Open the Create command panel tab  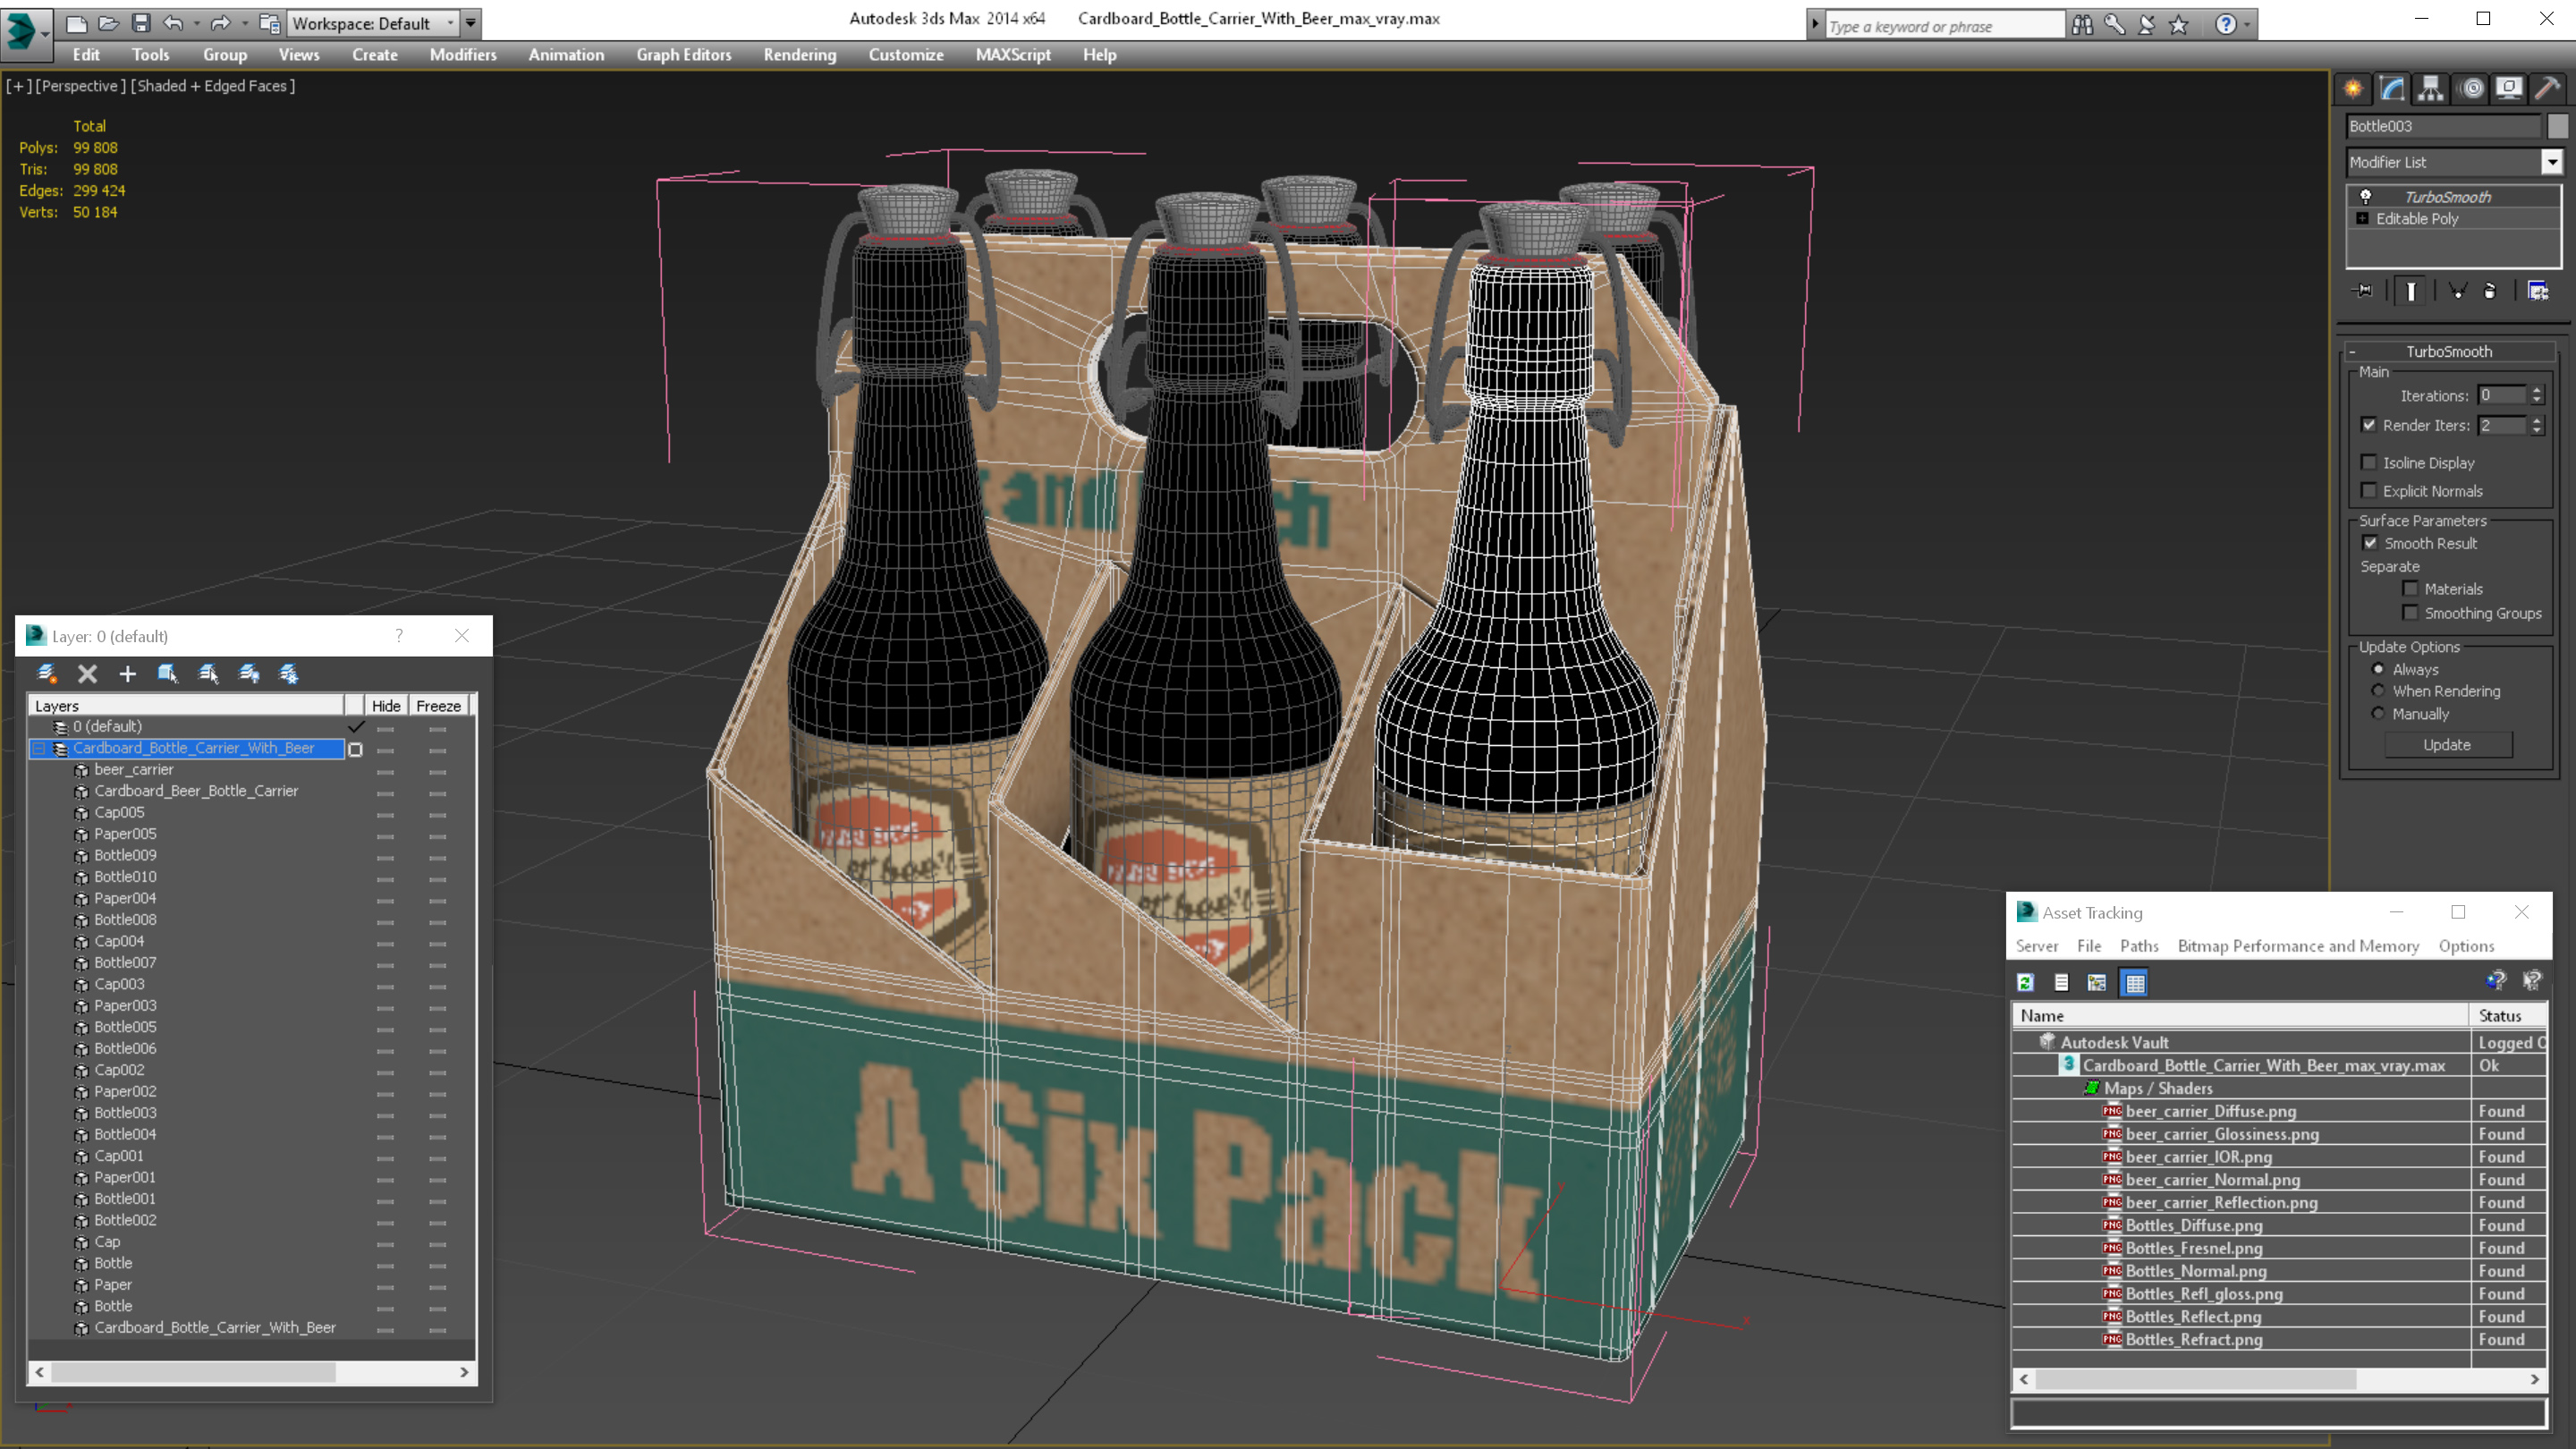point(2353,89)
